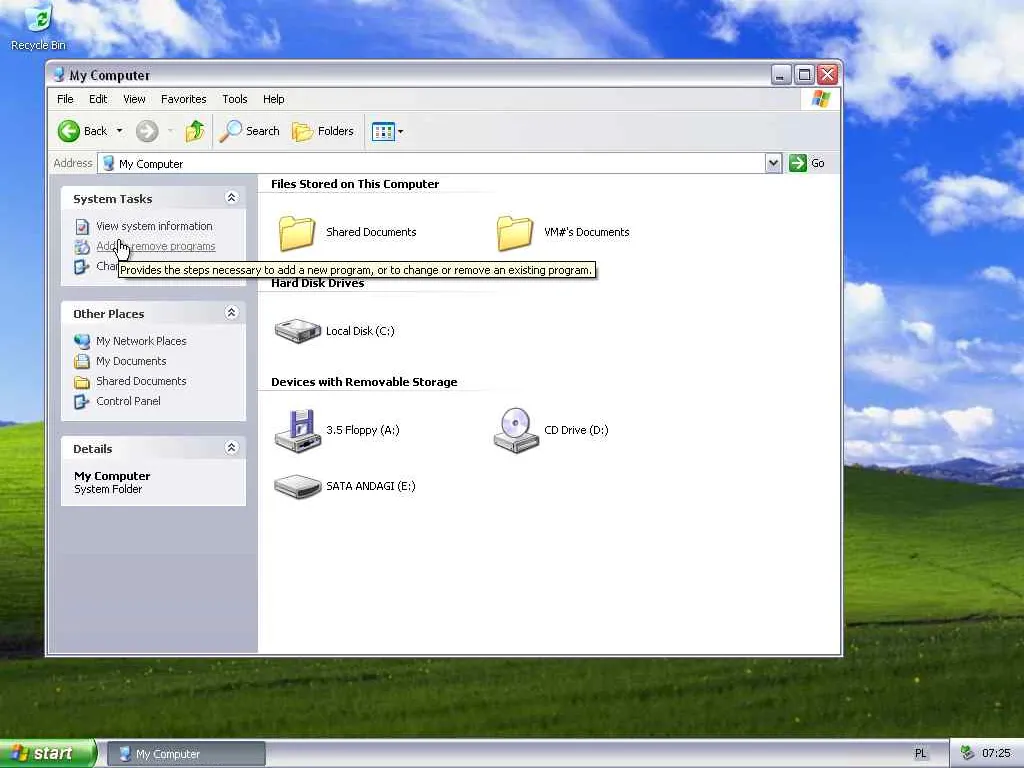Open the View menu
Screen dimensions: 1024x768
tap(134, 99)
